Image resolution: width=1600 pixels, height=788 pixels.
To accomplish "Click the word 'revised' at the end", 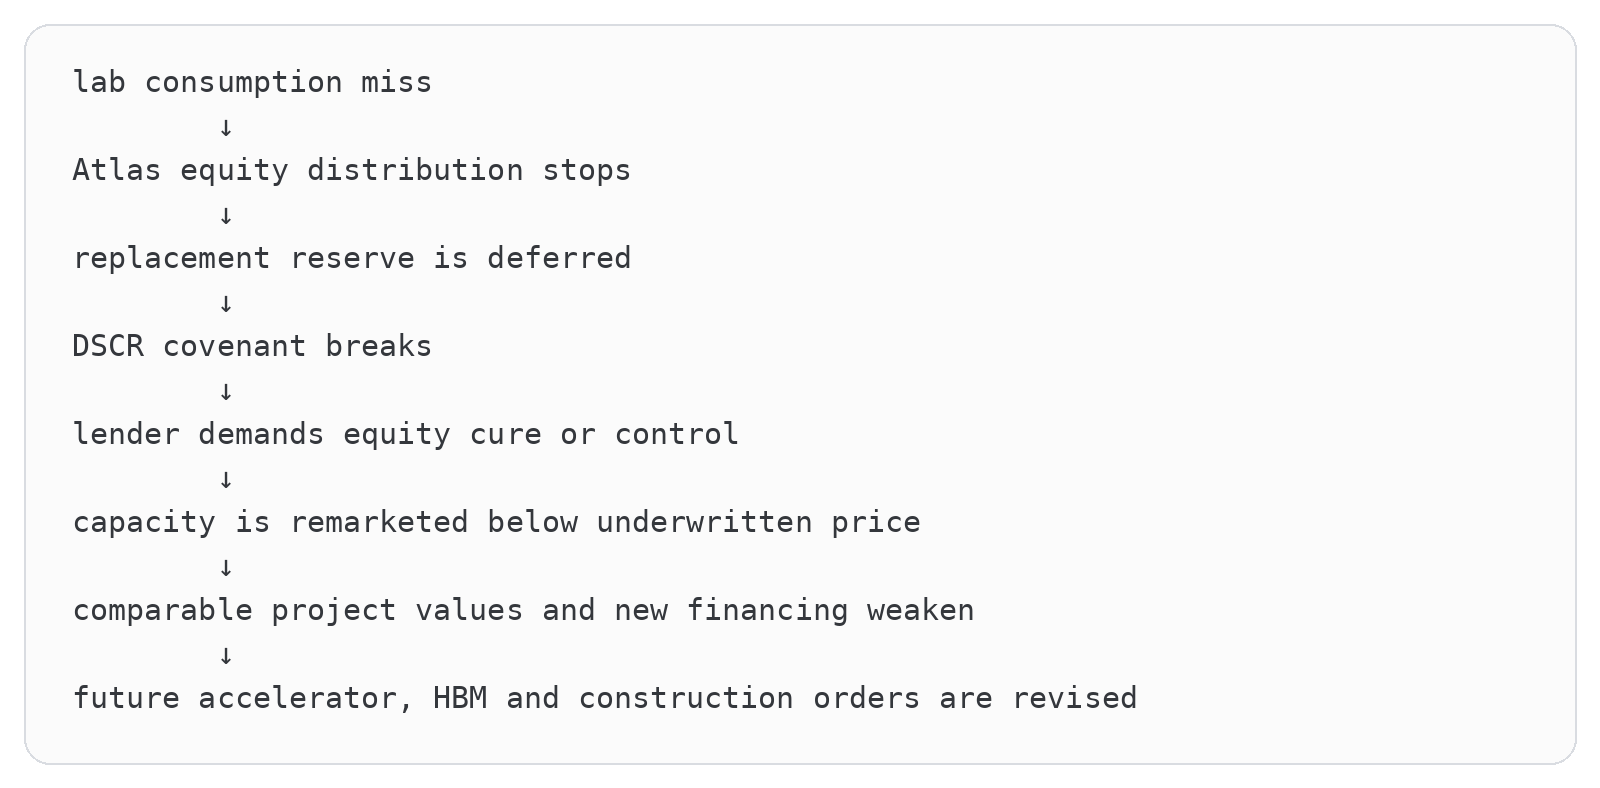I will tap(1075, 698).
